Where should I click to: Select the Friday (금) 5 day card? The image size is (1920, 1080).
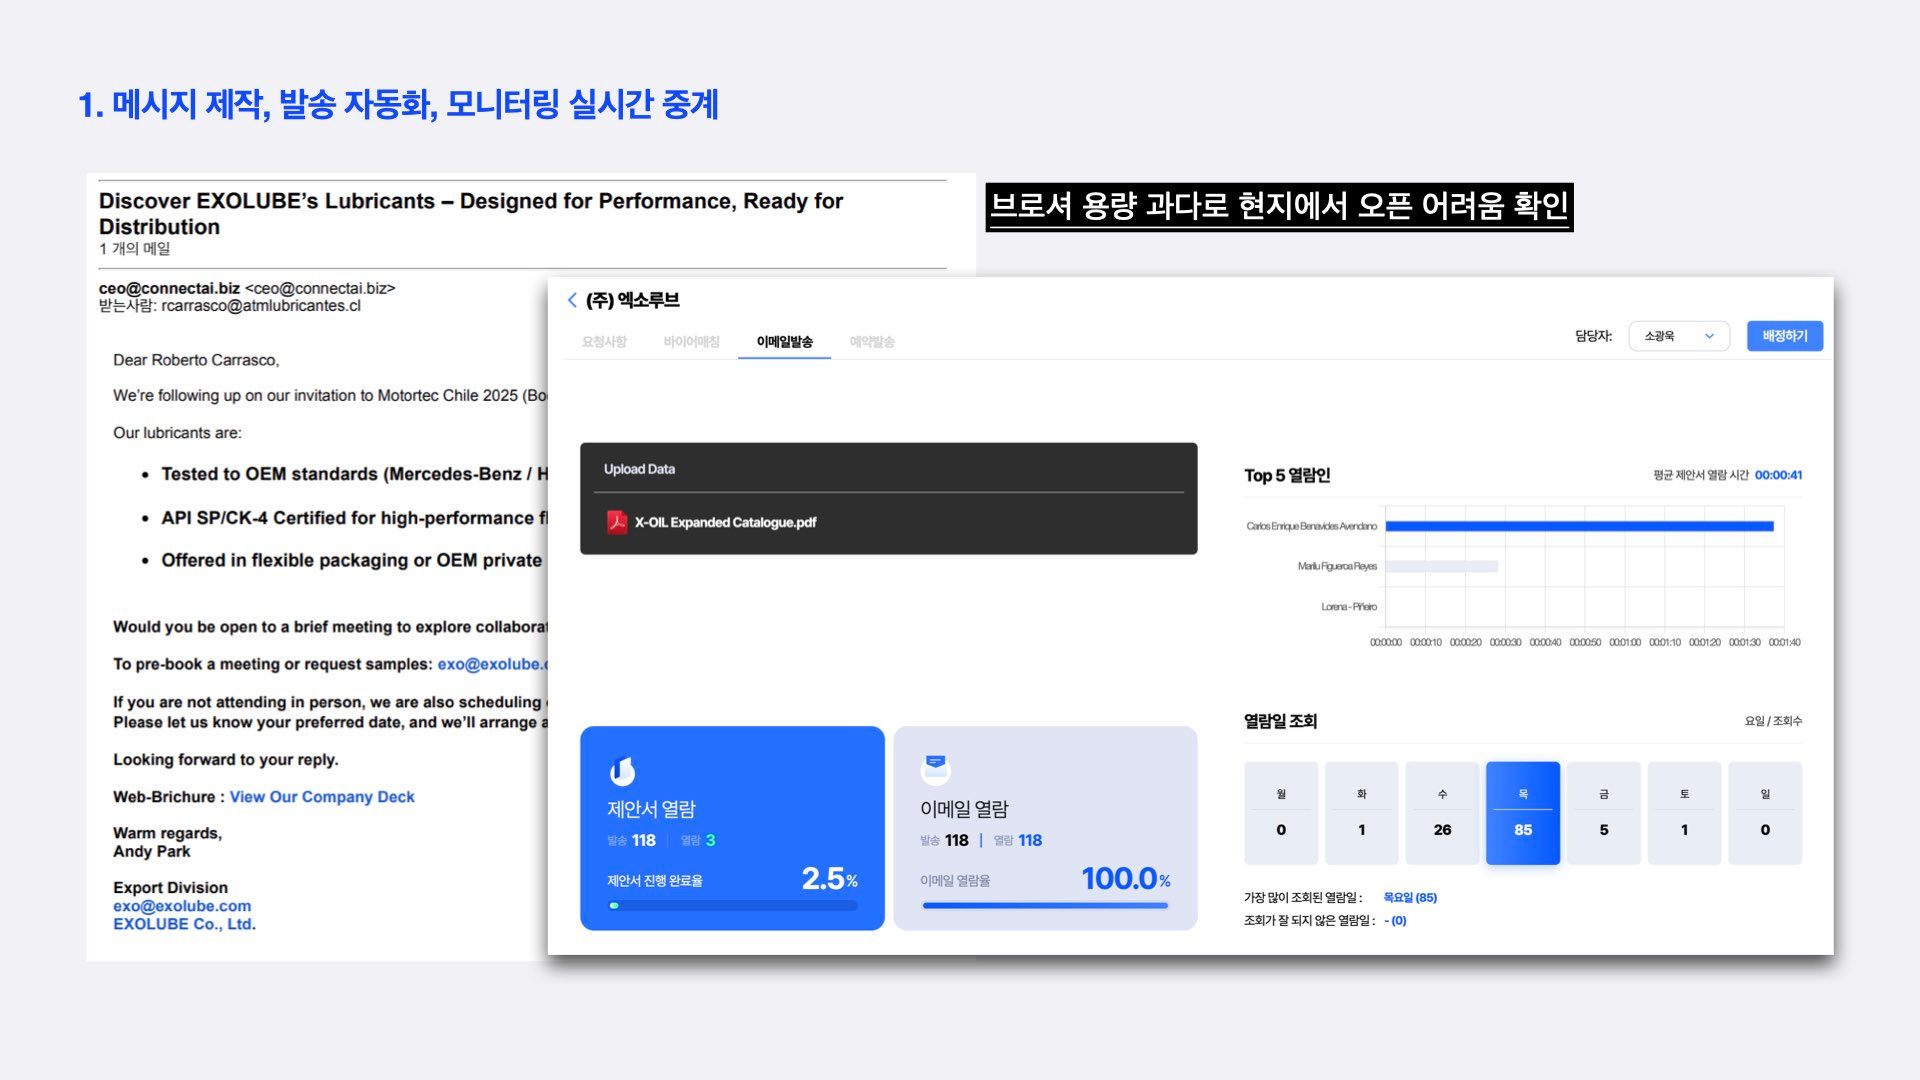point(1604,813)
